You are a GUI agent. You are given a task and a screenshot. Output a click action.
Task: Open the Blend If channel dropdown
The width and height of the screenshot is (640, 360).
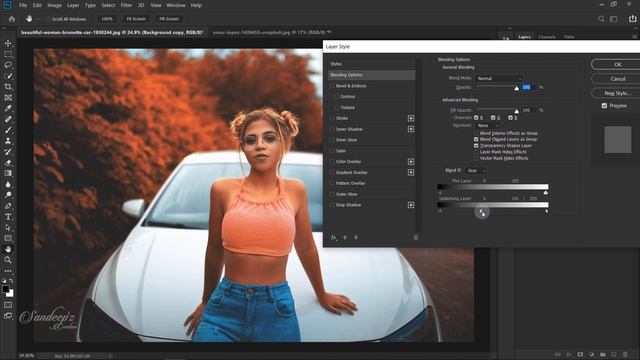(x=476, y=171)
